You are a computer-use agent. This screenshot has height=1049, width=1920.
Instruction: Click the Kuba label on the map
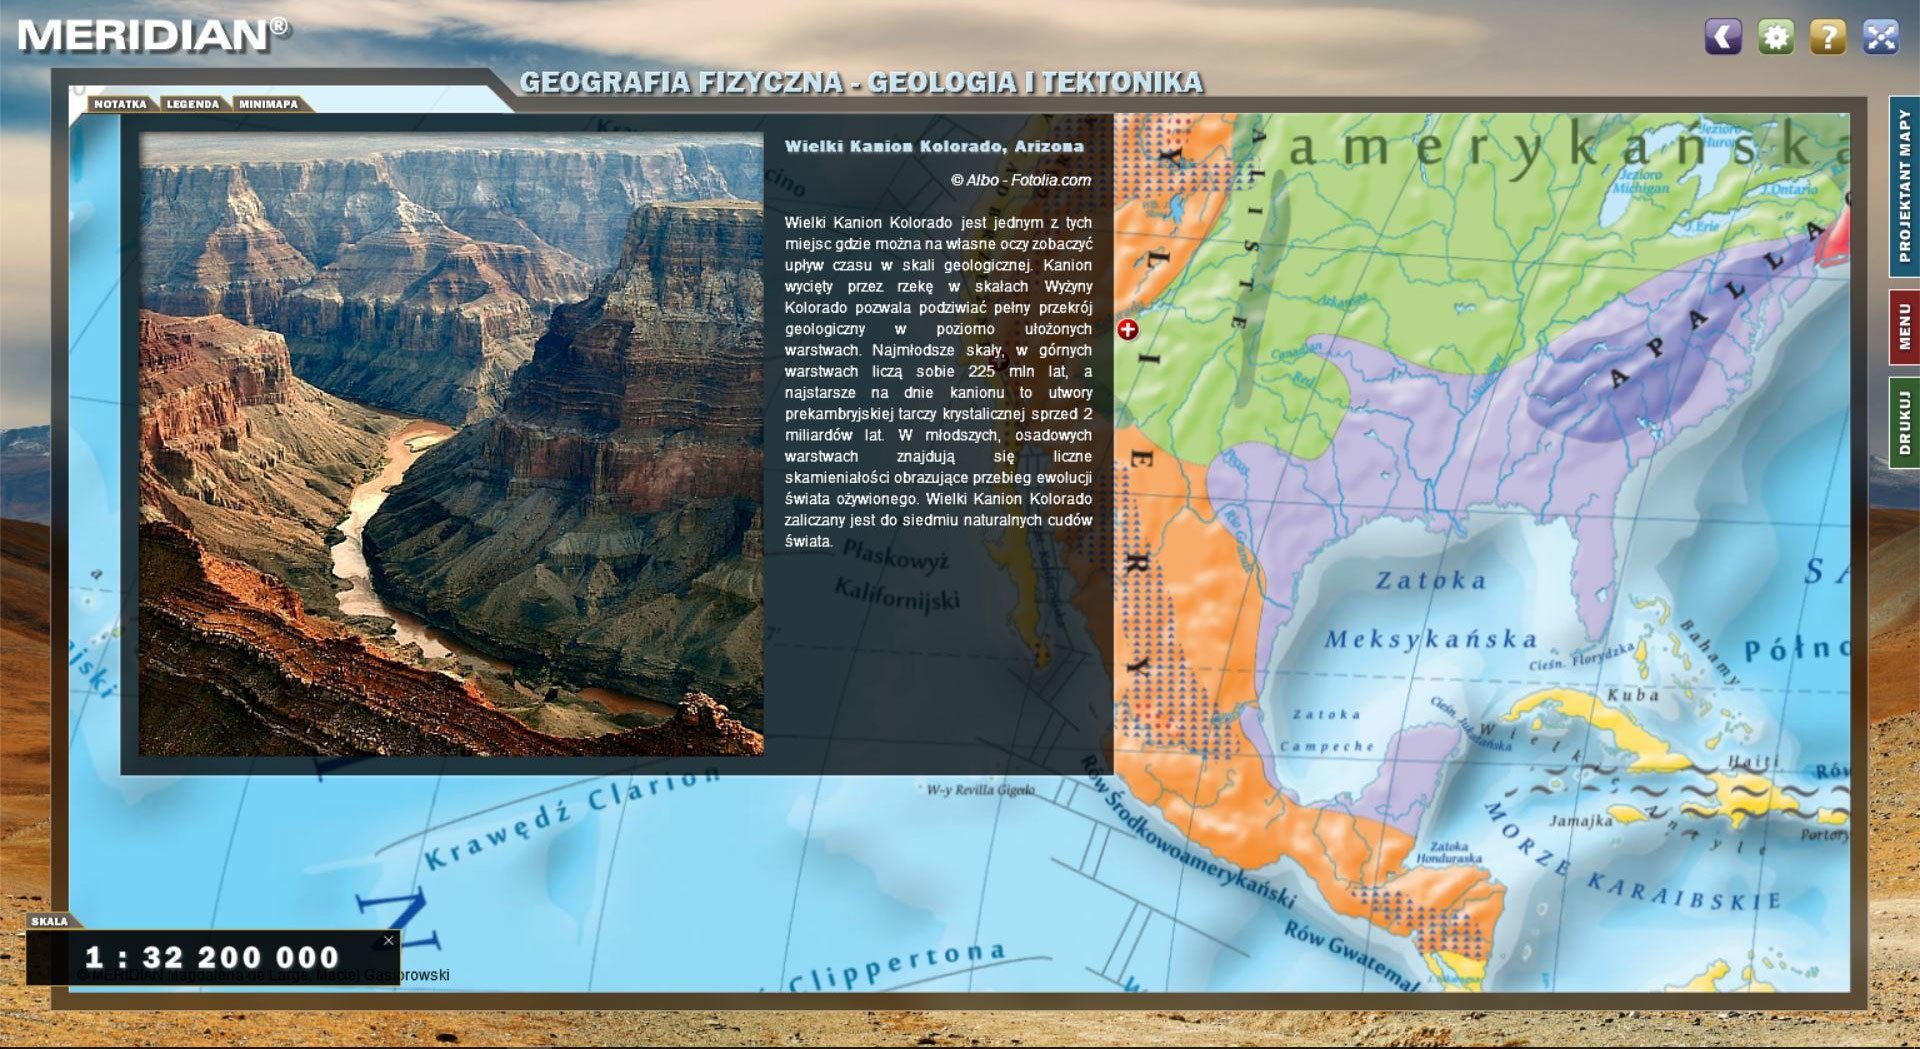tap(1632, 695)
